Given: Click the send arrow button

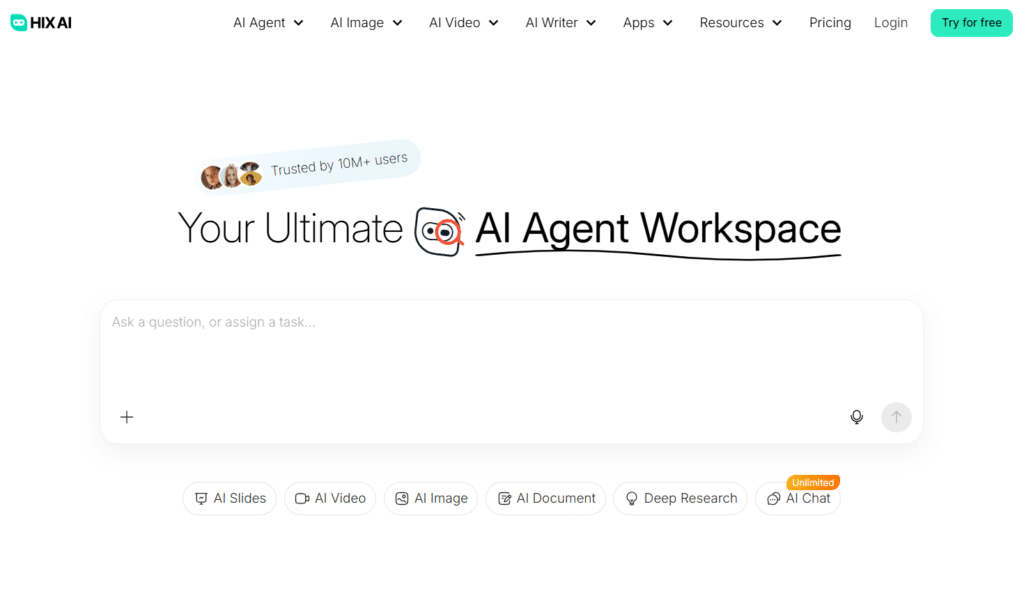Looking at the screenshot, I should coord(896,417).
